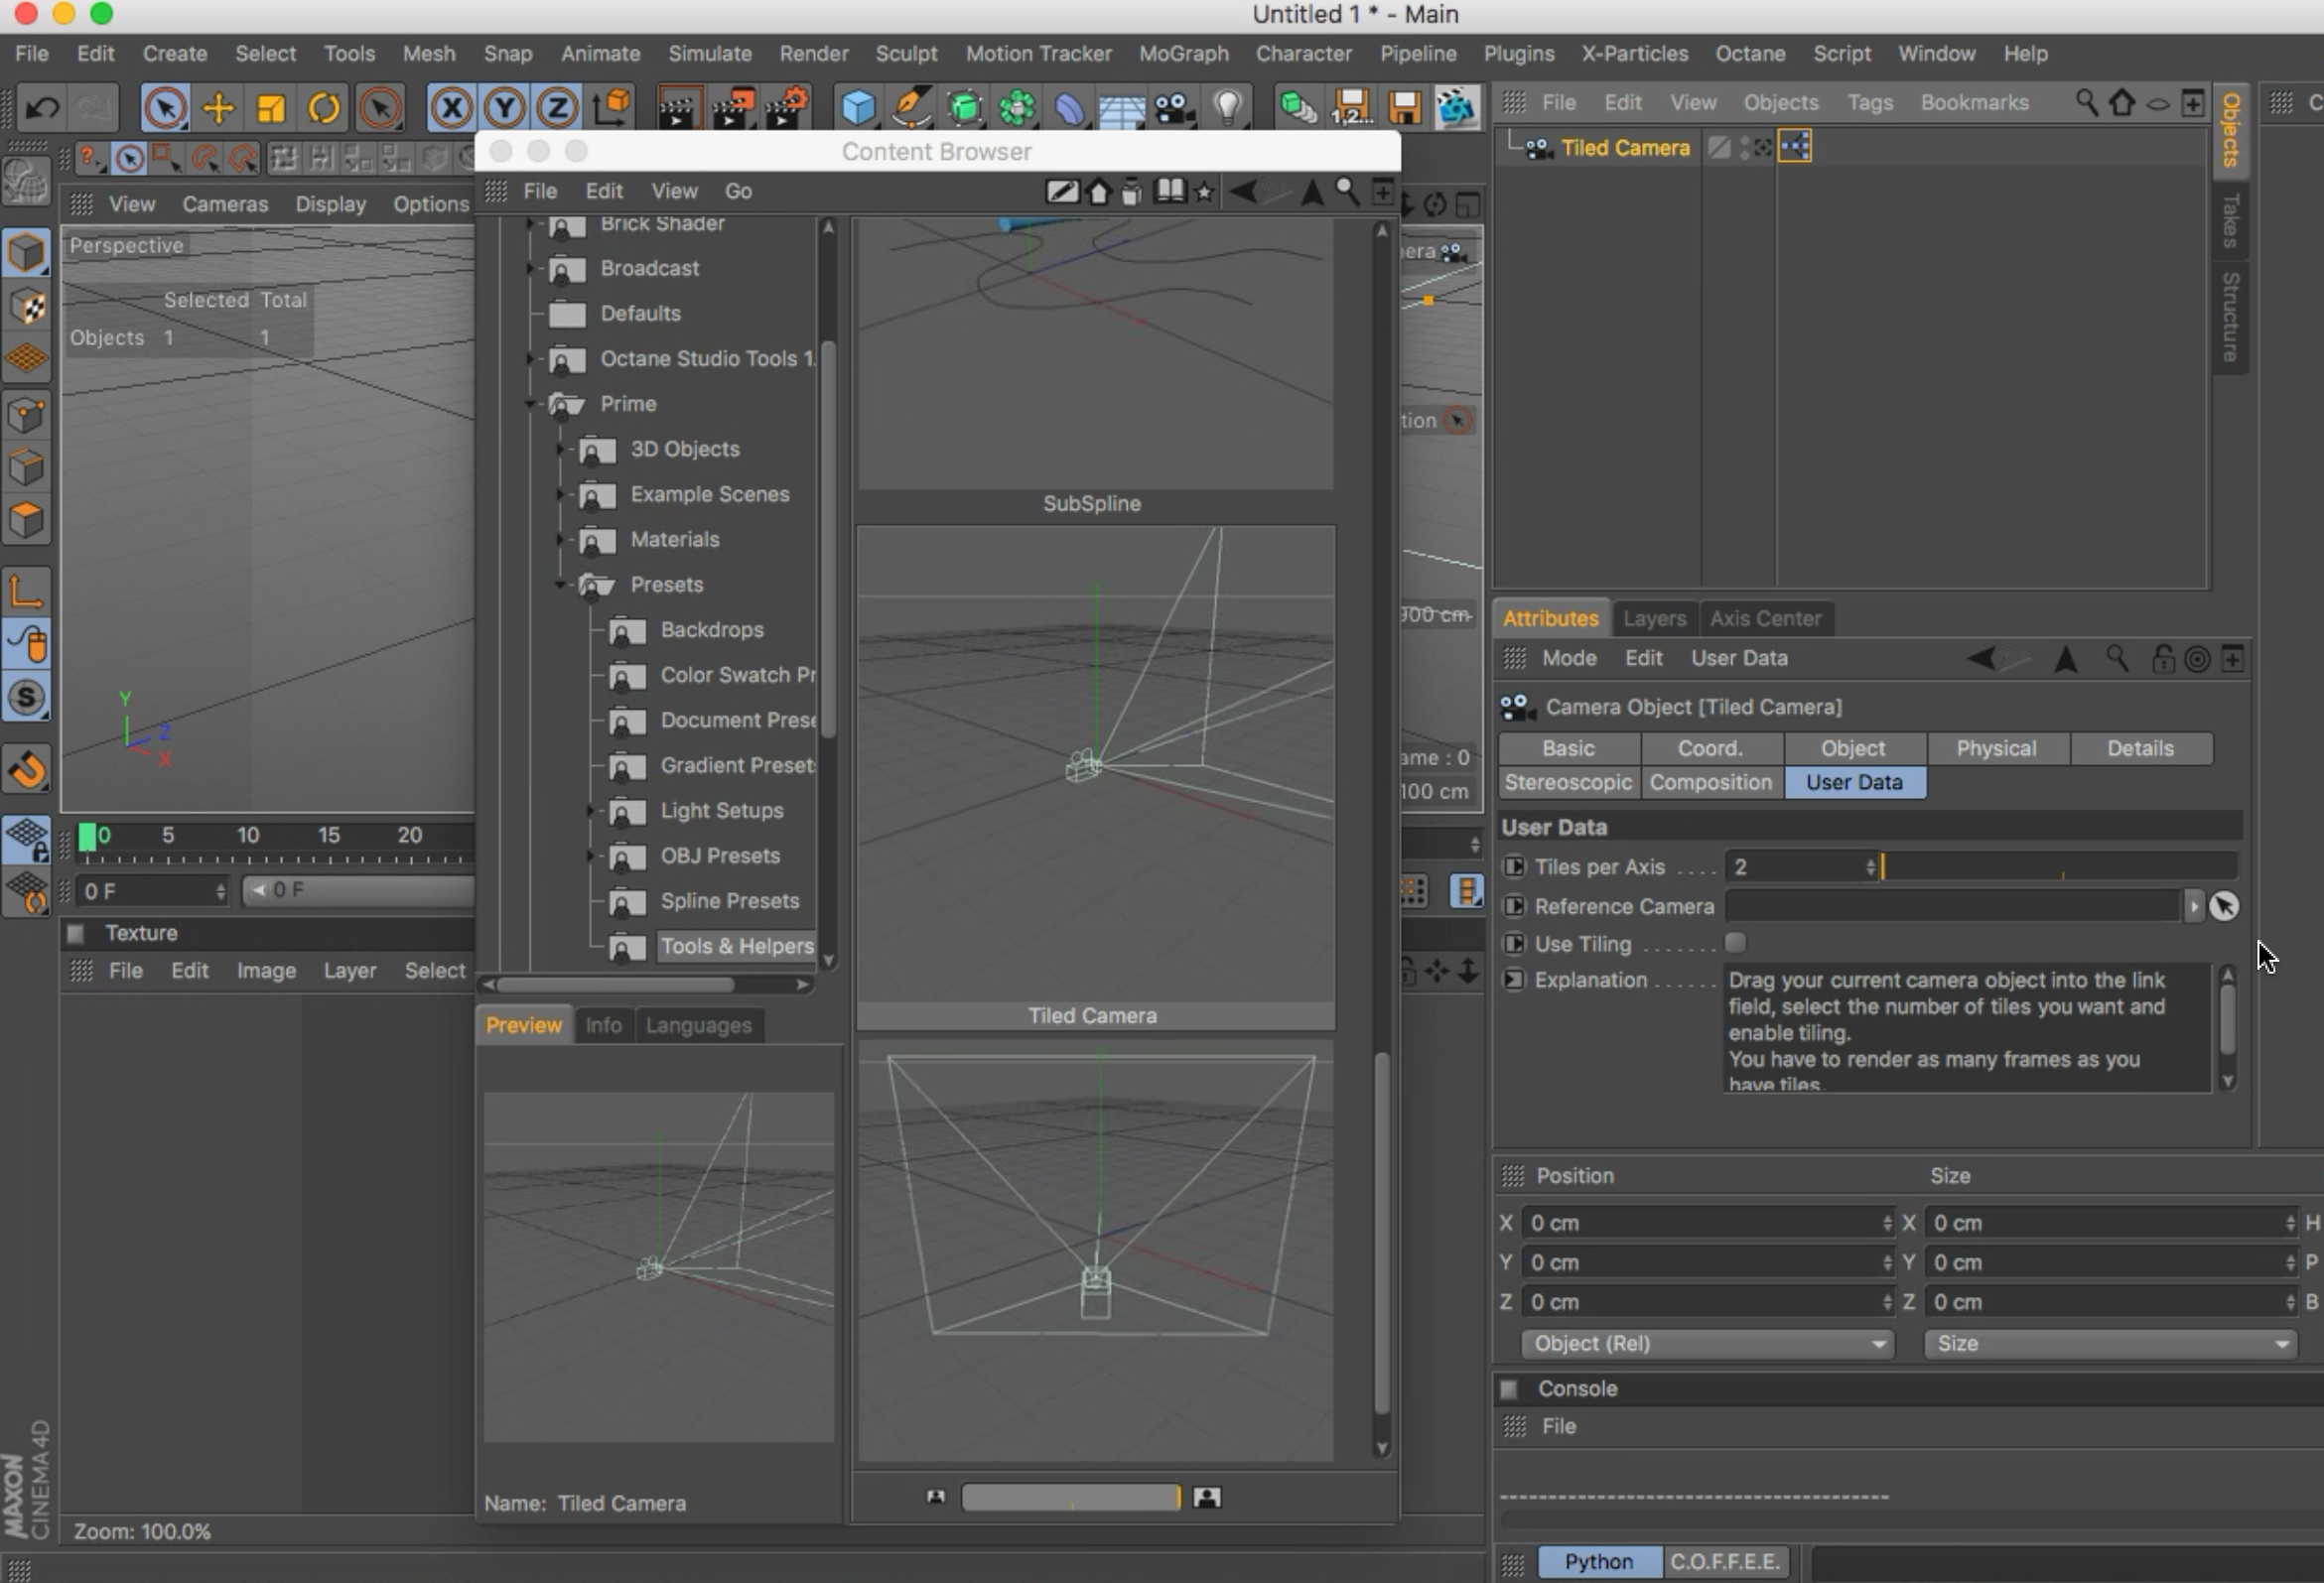
Task: Toggle X axis lock button
Action: coord(452,107)
